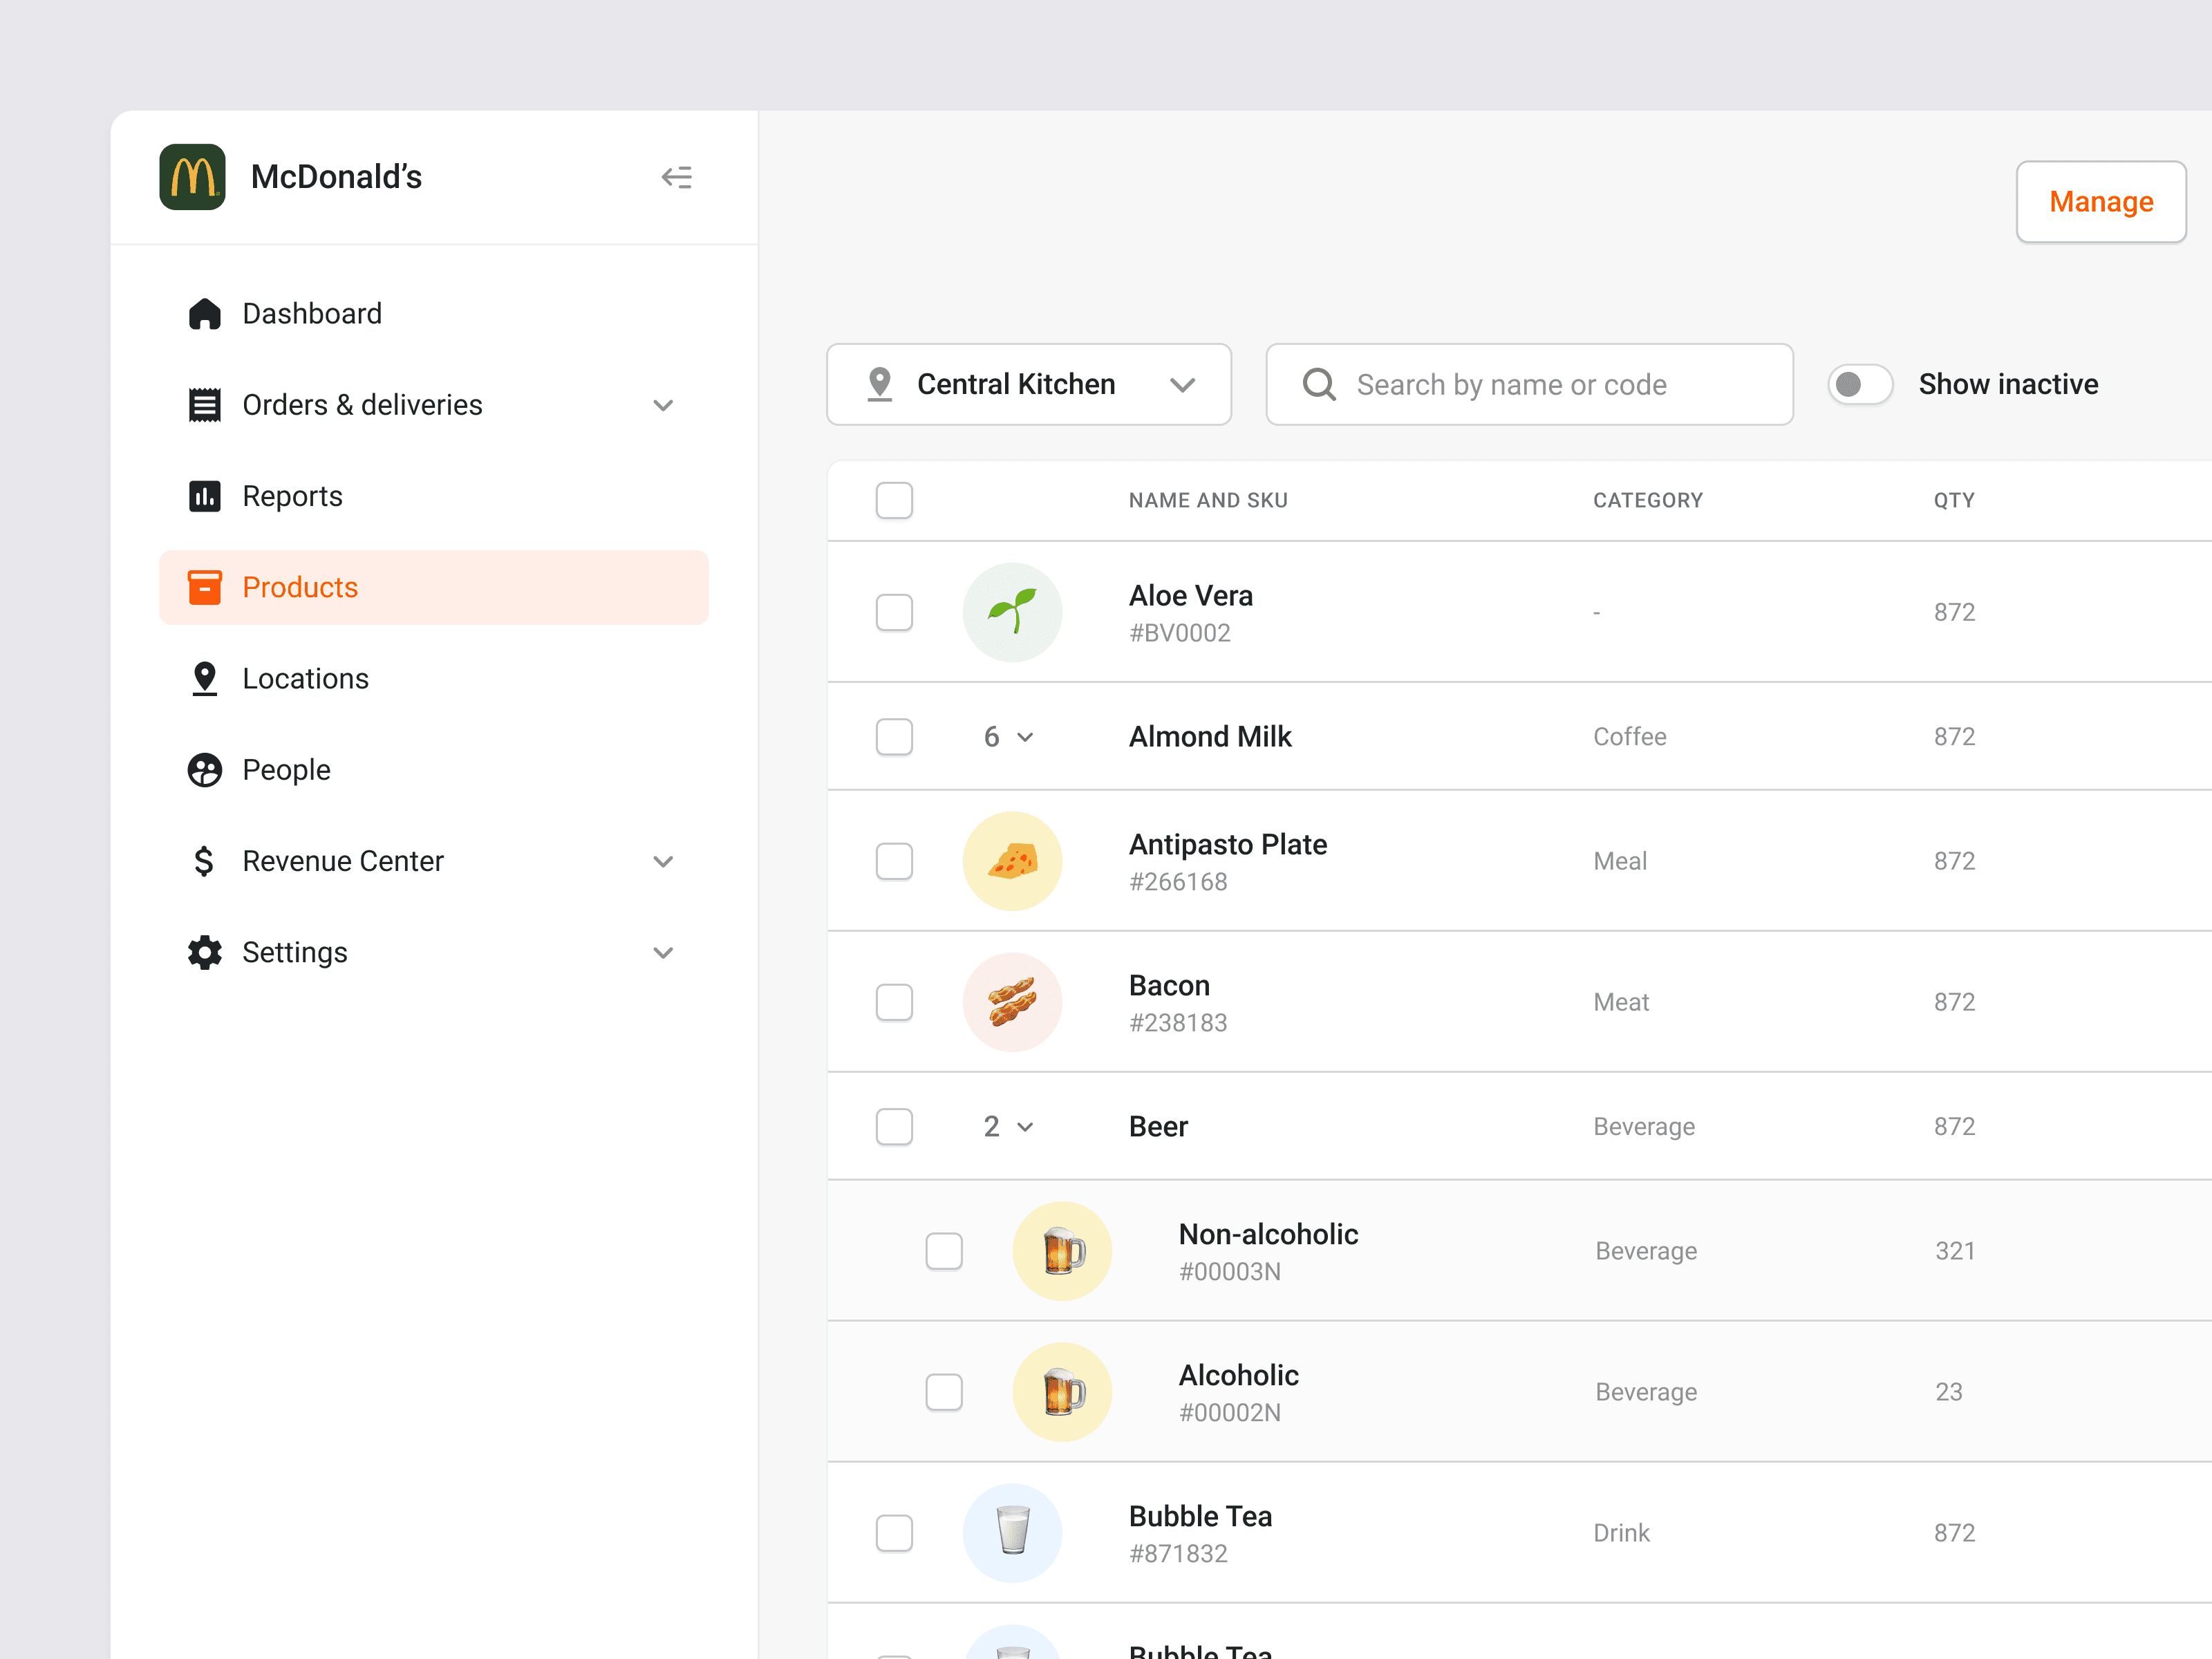Click the Locations pin icon in sidebar
The width and height of the screenshot is (2212, 1659).
point(205,679)
